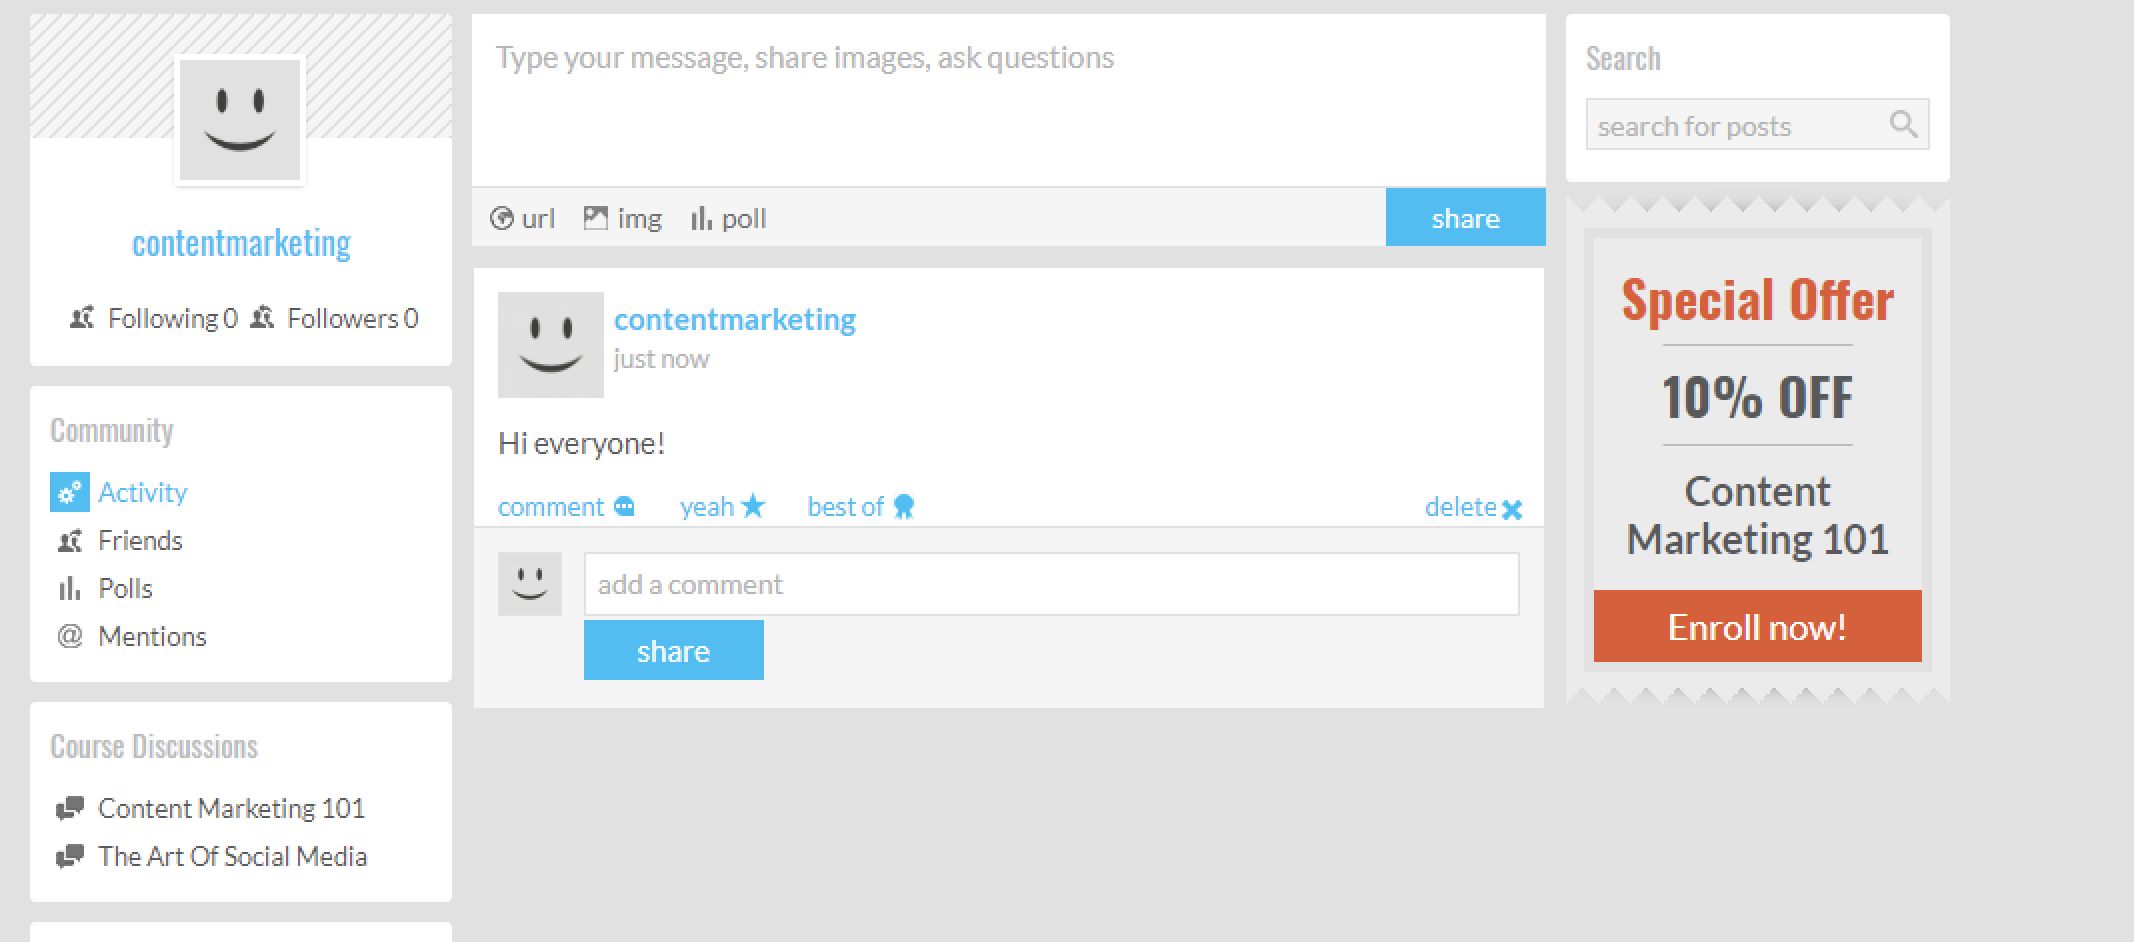Click the url attachment icon
The width and height of the screenshot is (2134, 942).
(501, 218)
